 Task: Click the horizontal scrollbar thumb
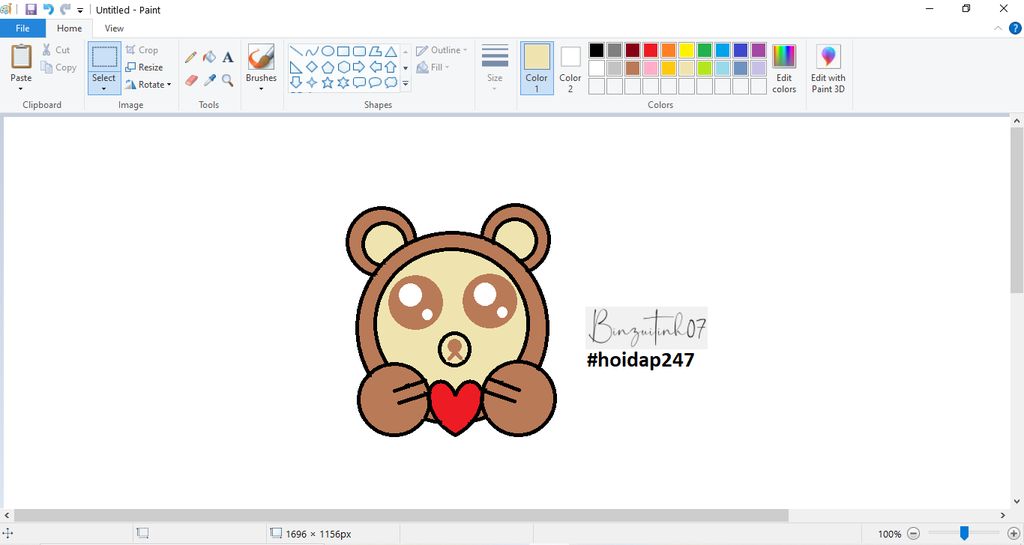pos(401,516)
